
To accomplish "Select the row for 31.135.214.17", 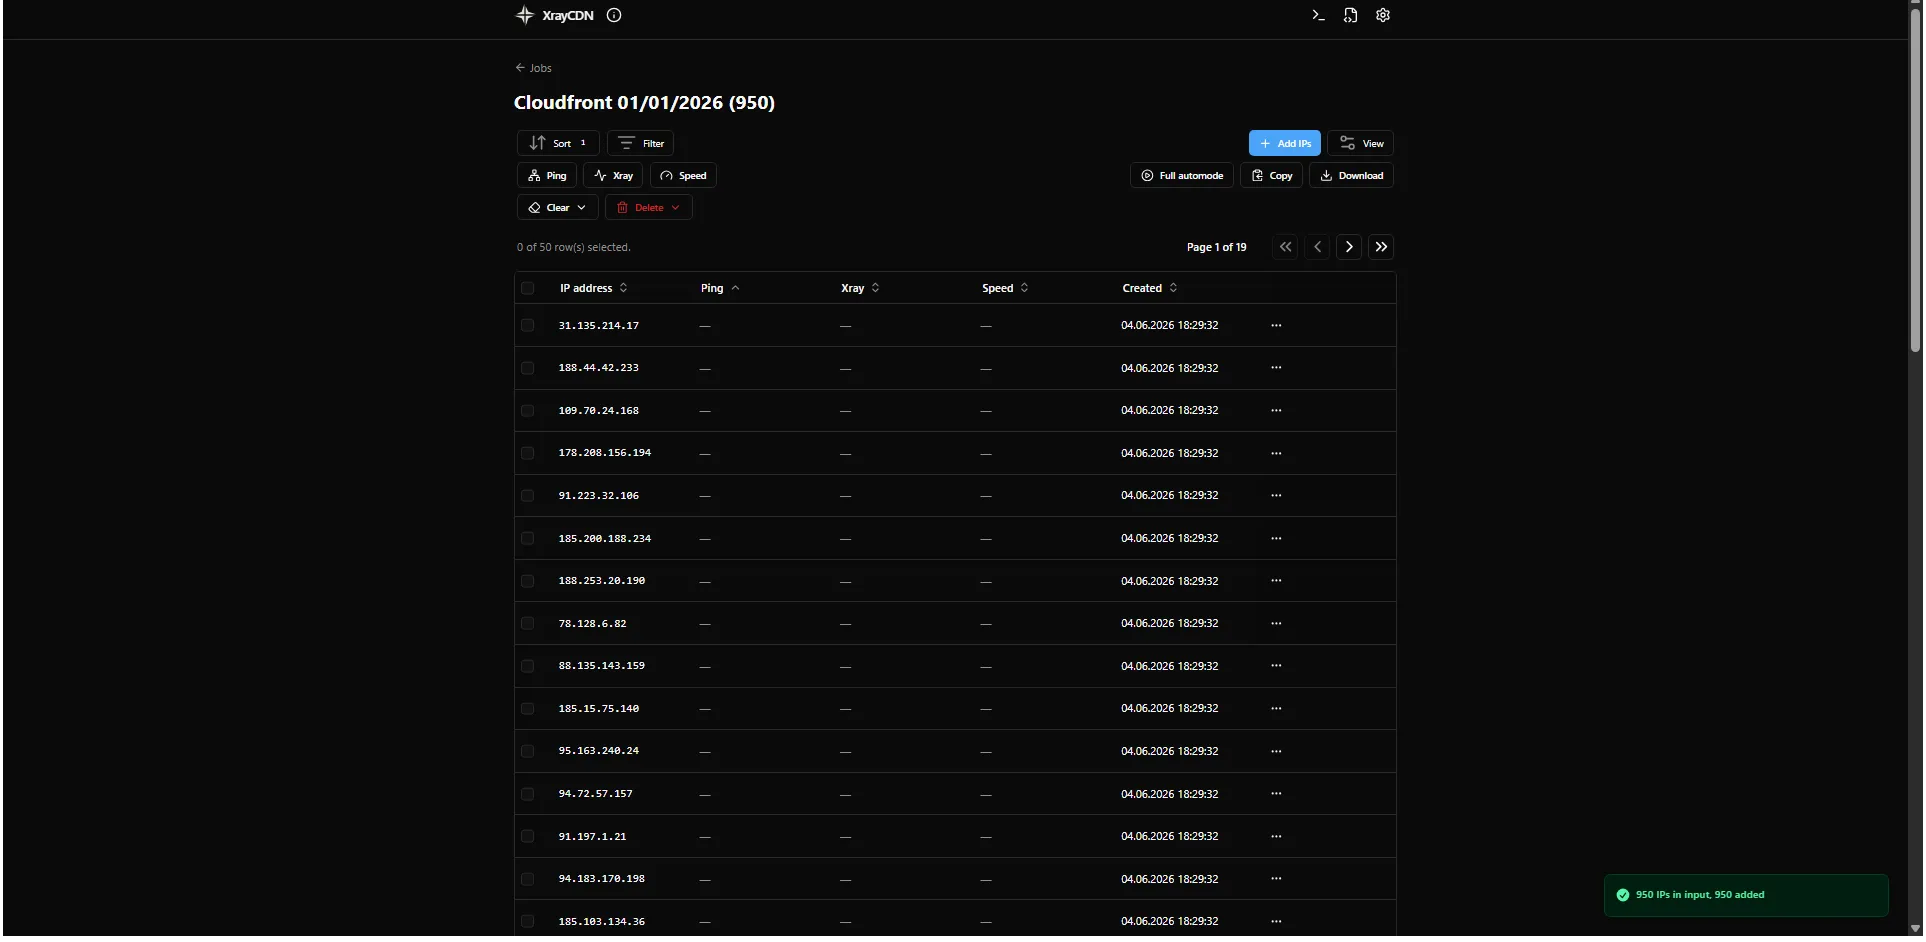I will 528,326.
